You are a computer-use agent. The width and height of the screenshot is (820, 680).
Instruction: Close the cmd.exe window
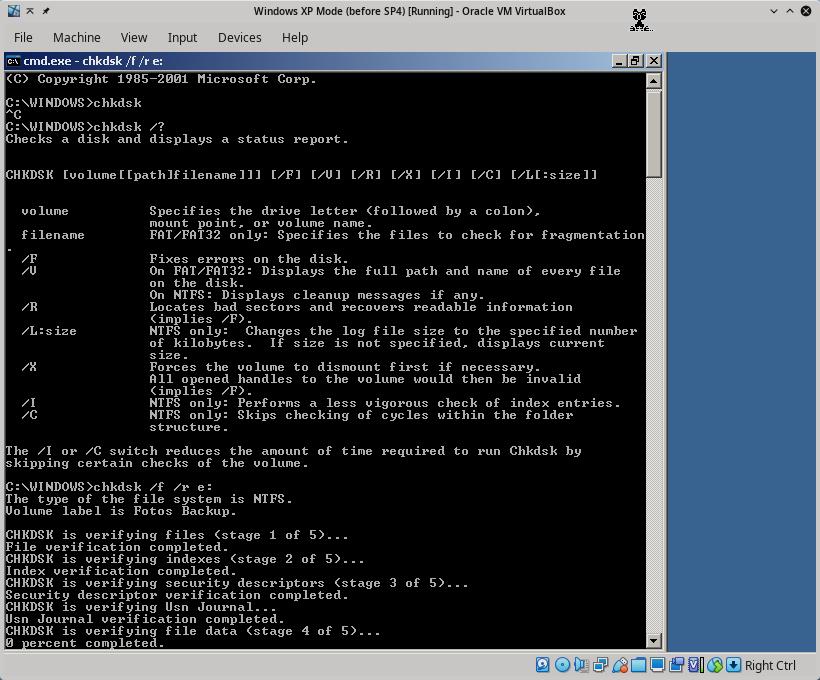pyautogui.click(x=654, y=61)
